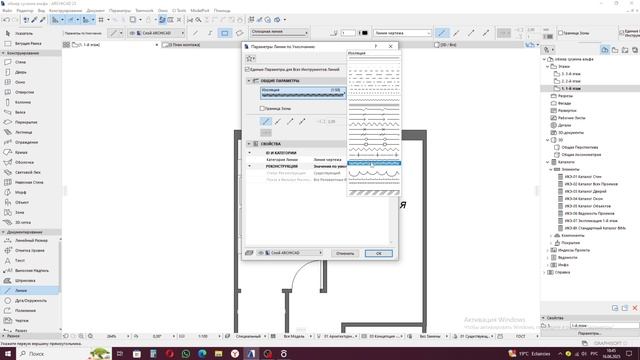The image size is (640, 360).
Task: Open Facades (Фасады) in navigator
Action: point(564,103)
